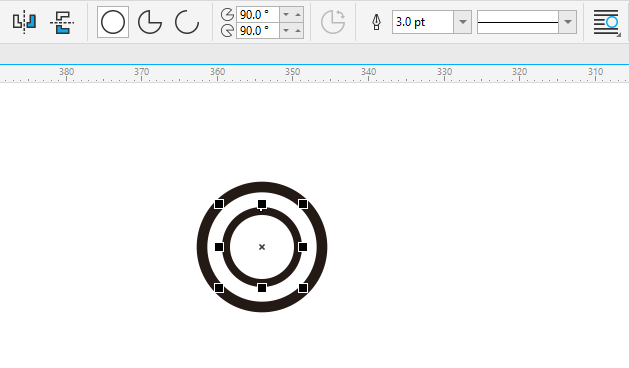Image resolution: width=629 pixels, height=368 pixels.
Task: Click the starting angle icon
Action: click(227, 14)
